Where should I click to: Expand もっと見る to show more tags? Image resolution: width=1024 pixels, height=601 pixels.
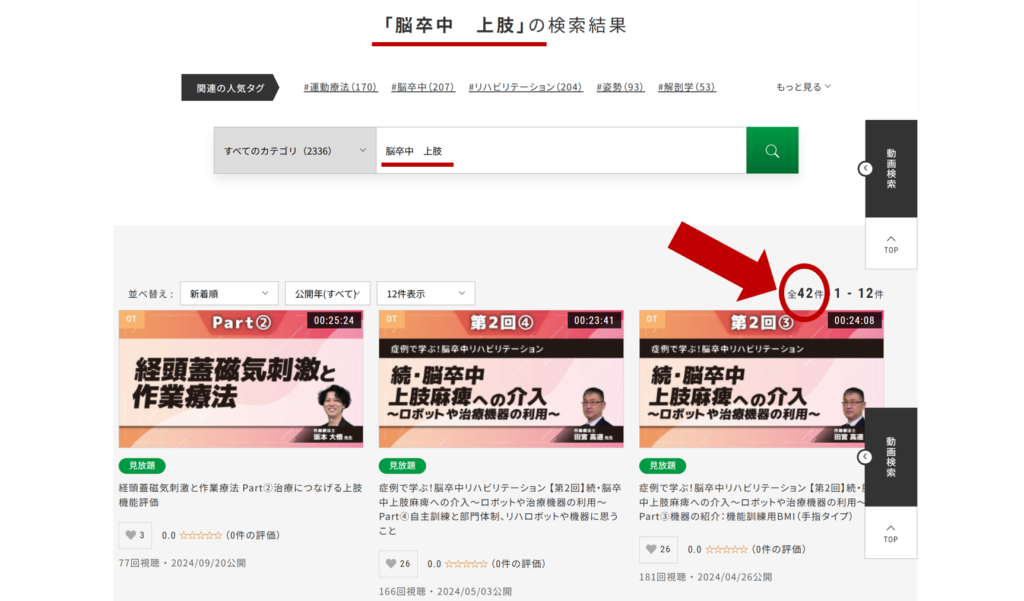(x=803, y=87)
